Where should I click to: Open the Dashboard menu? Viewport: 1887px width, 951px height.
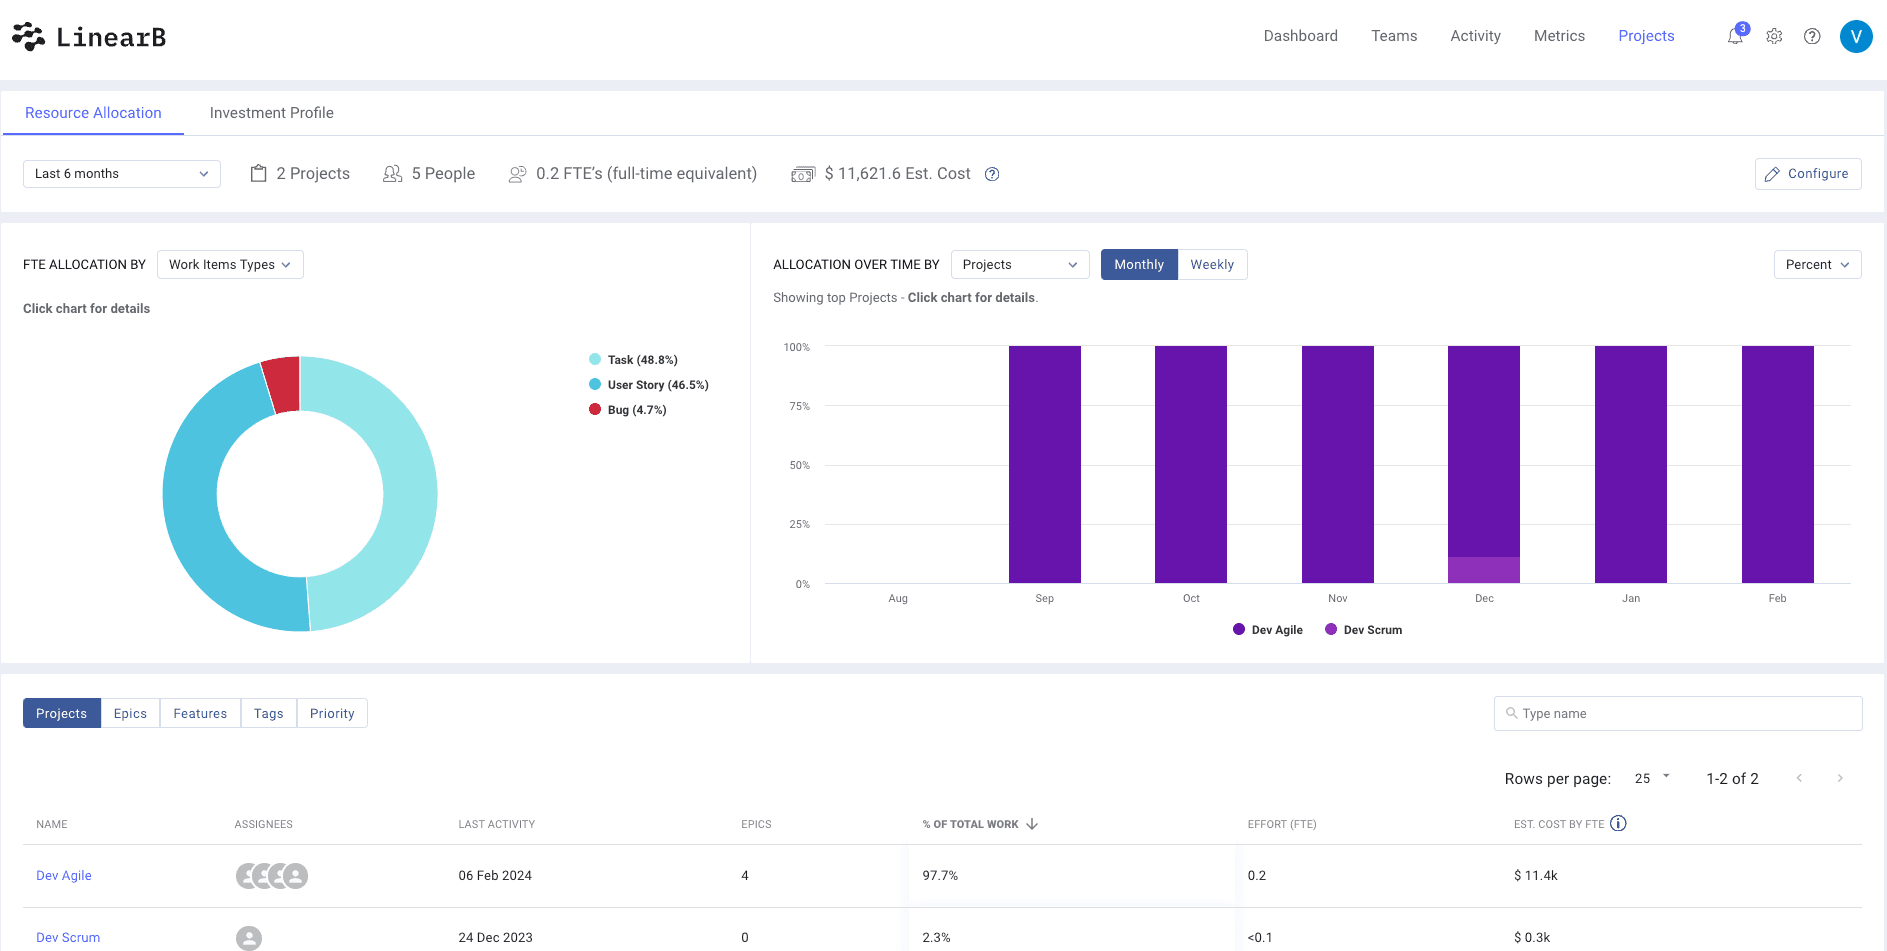1300,36
